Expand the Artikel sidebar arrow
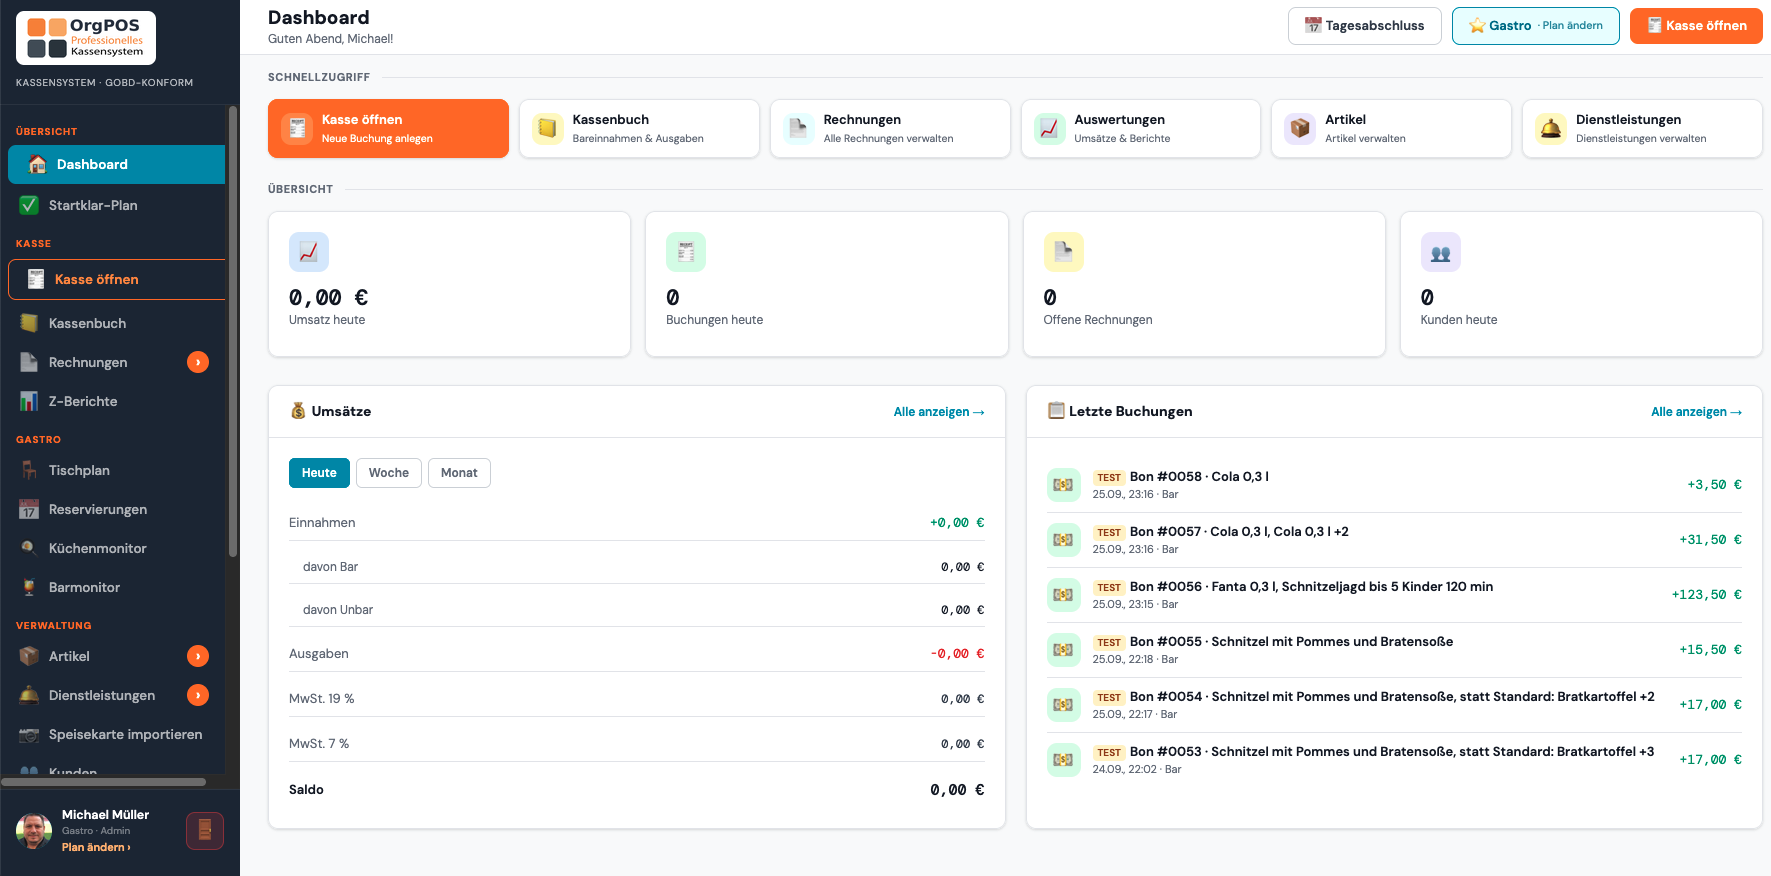The height and width of the screenshot is (876, 1771). tap(198, 656)
